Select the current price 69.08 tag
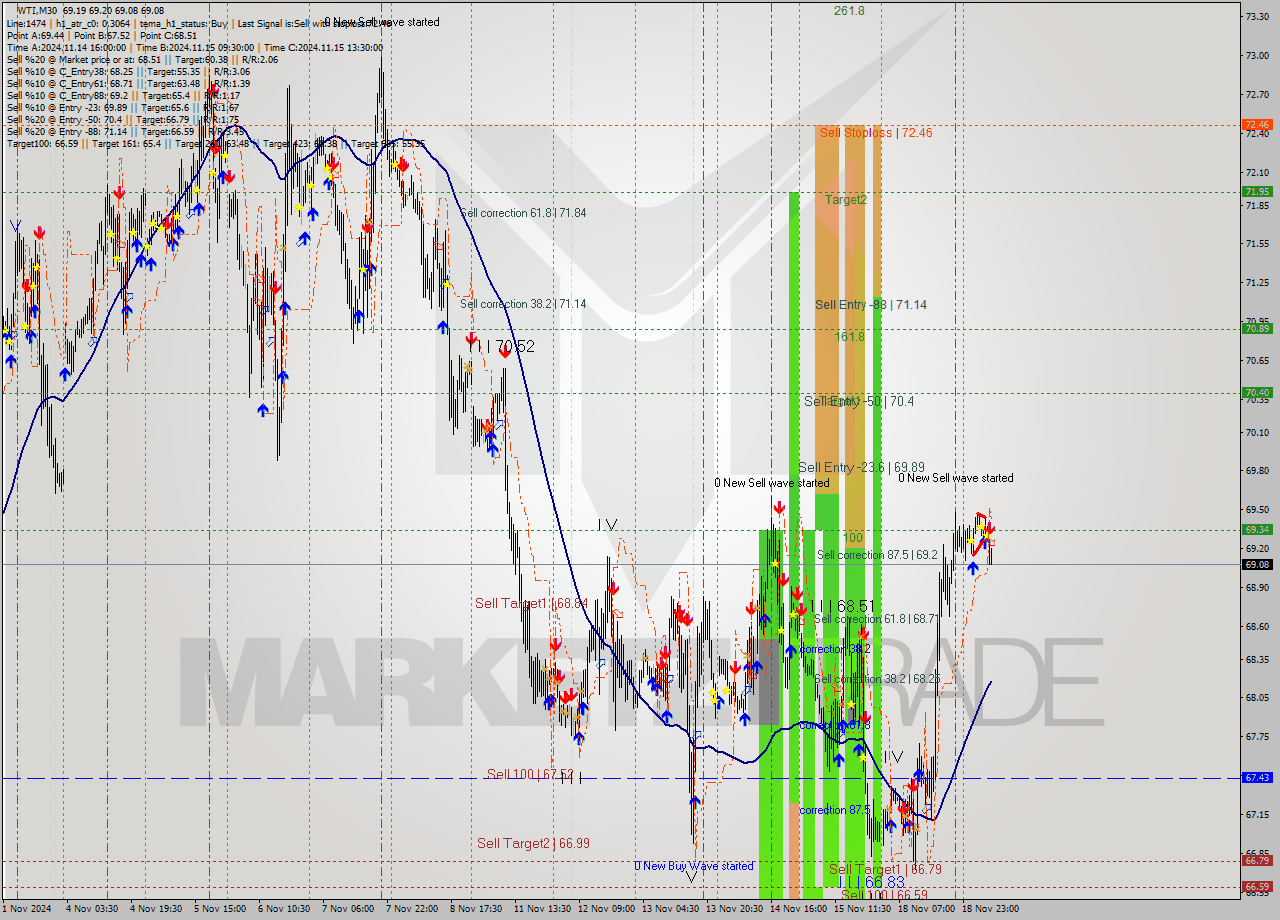 point(1257,564)
